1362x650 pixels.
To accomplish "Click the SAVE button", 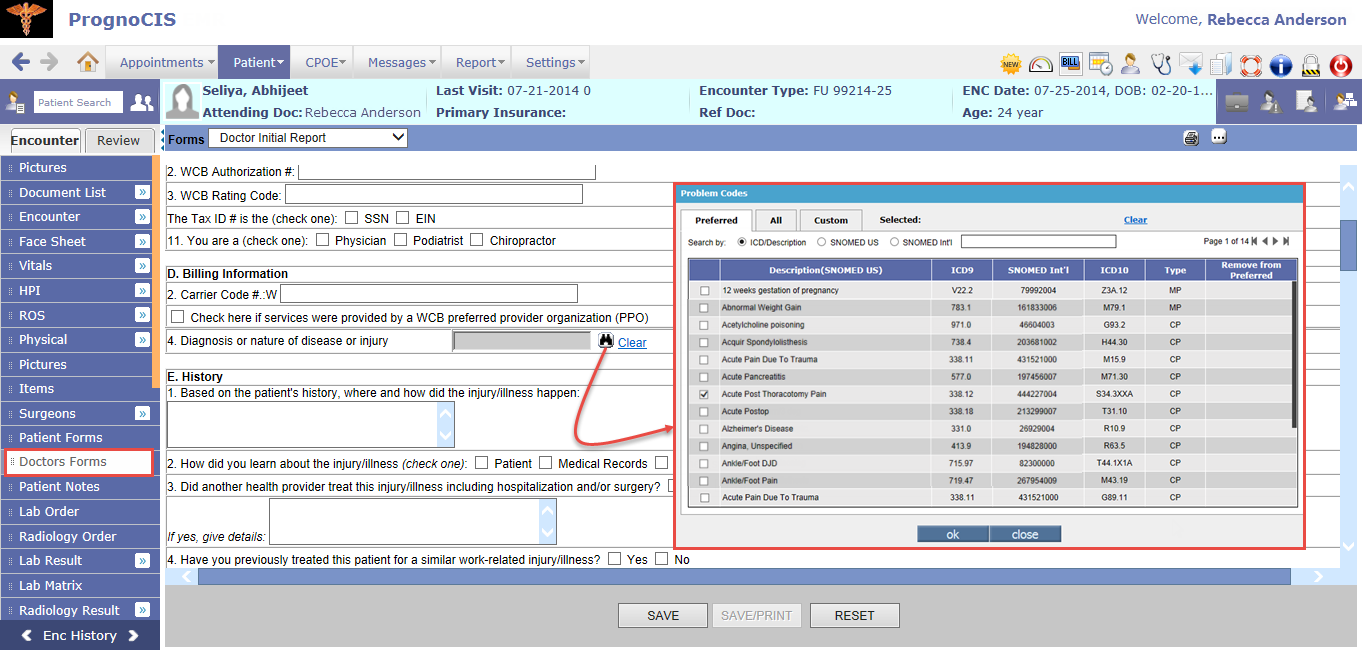I will pos(663,616).
